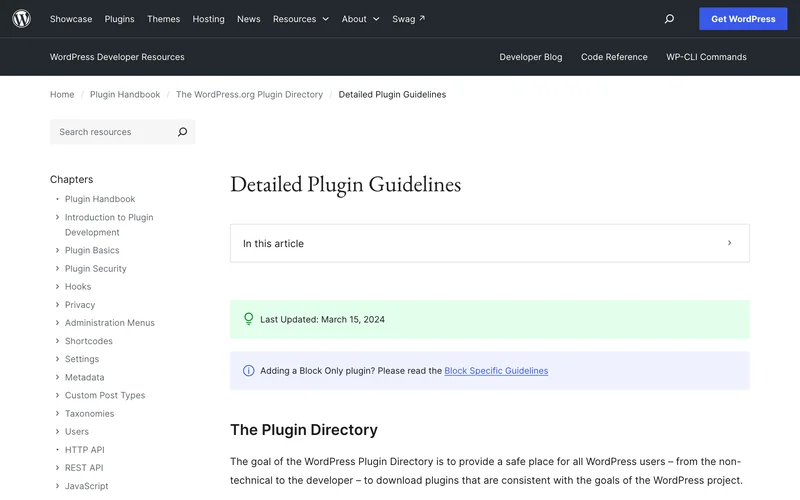Click The Plugin Directory section heading
This screenshot has width=800, height=500.
pyautogui.click(x=304, y=430)
